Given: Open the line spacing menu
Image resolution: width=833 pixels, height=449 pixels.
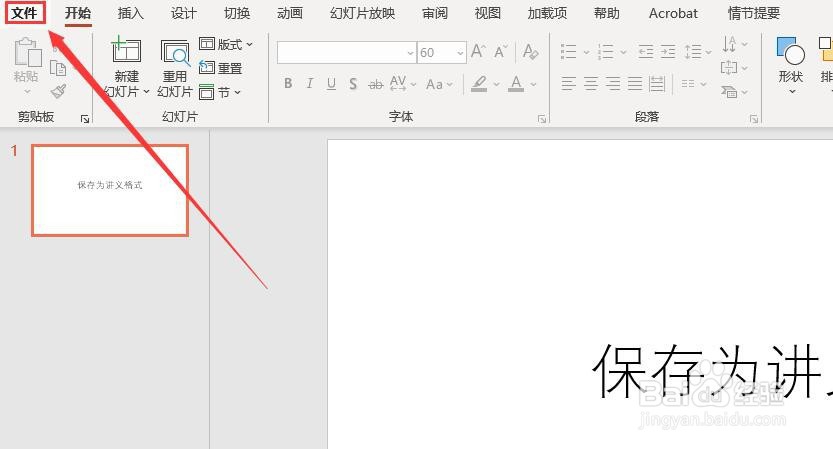Looking at the screenshot, I should tap(698, 52).
